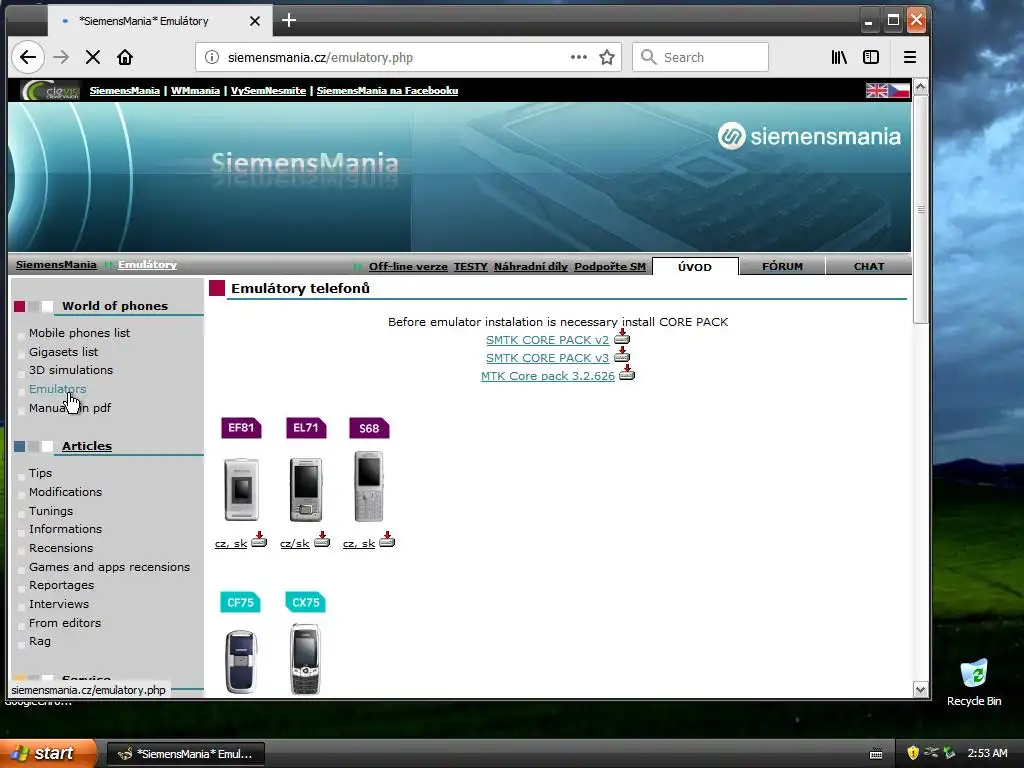Bookmark this page with the star
This screenshot has width=1024, height=768.
(x=607, y=57)
